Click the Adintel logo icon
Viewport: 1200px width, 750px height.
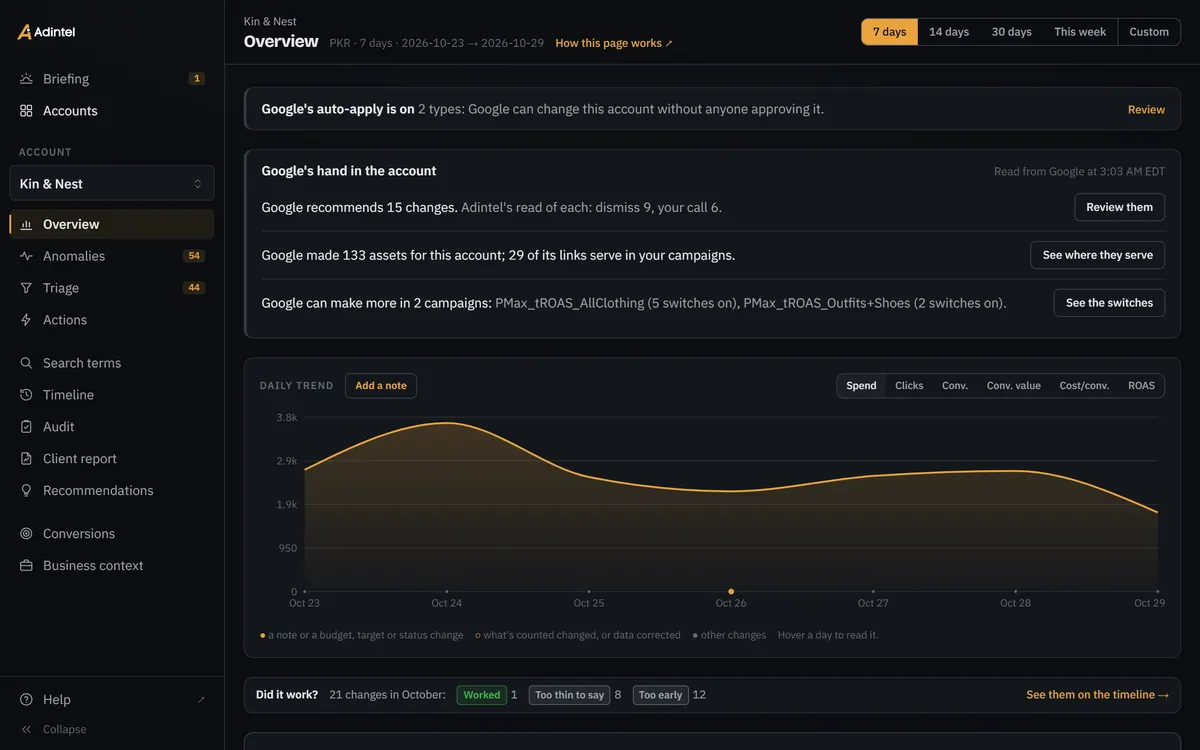(25, 32)
